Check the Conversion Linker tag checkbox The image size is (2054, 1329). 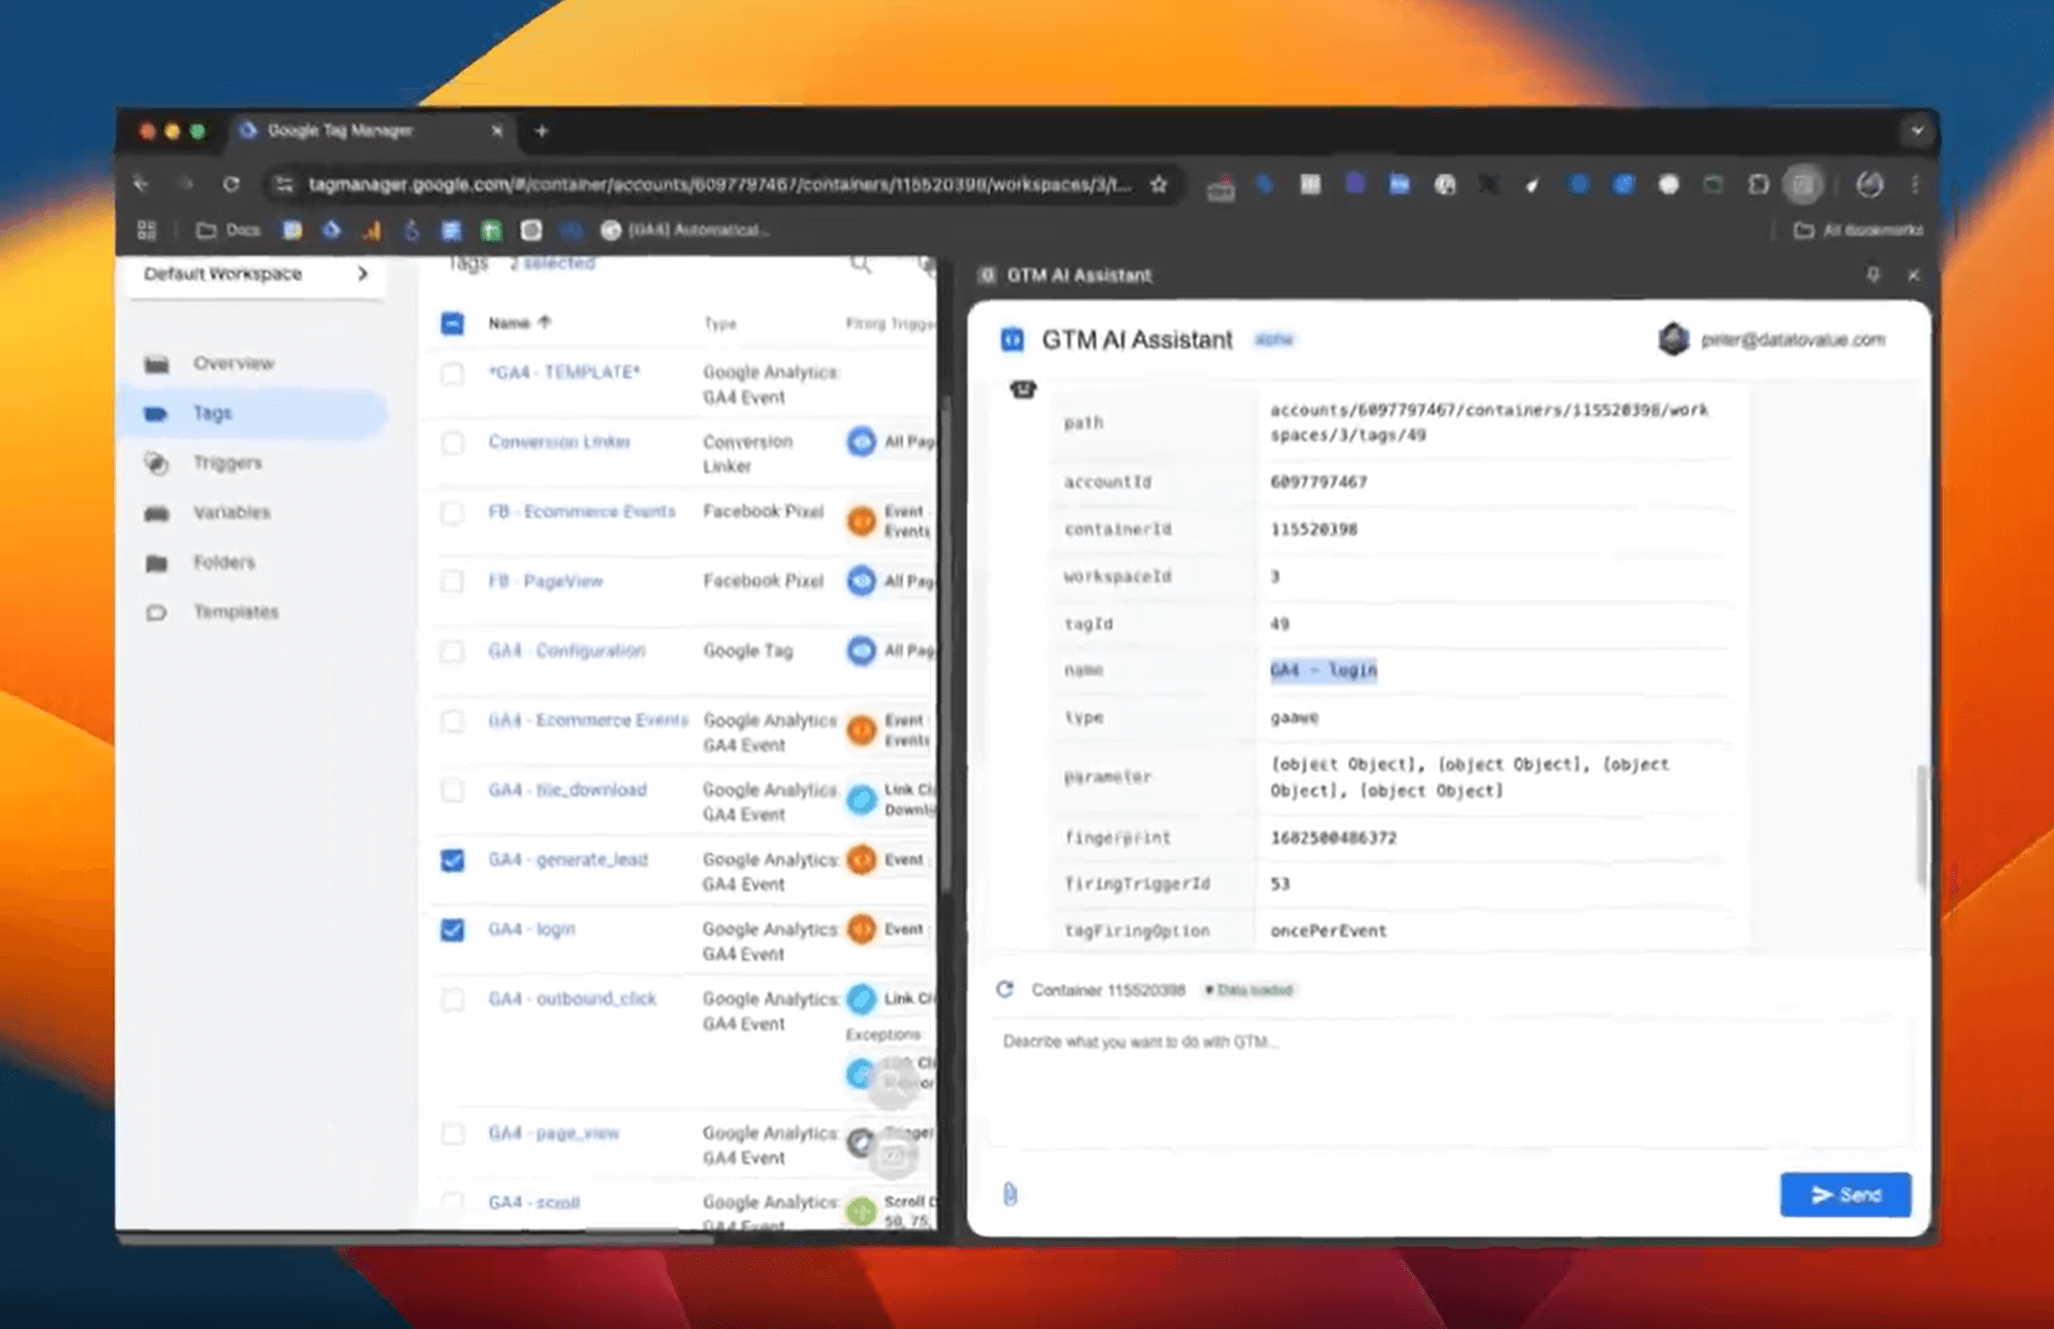[452, 443]
